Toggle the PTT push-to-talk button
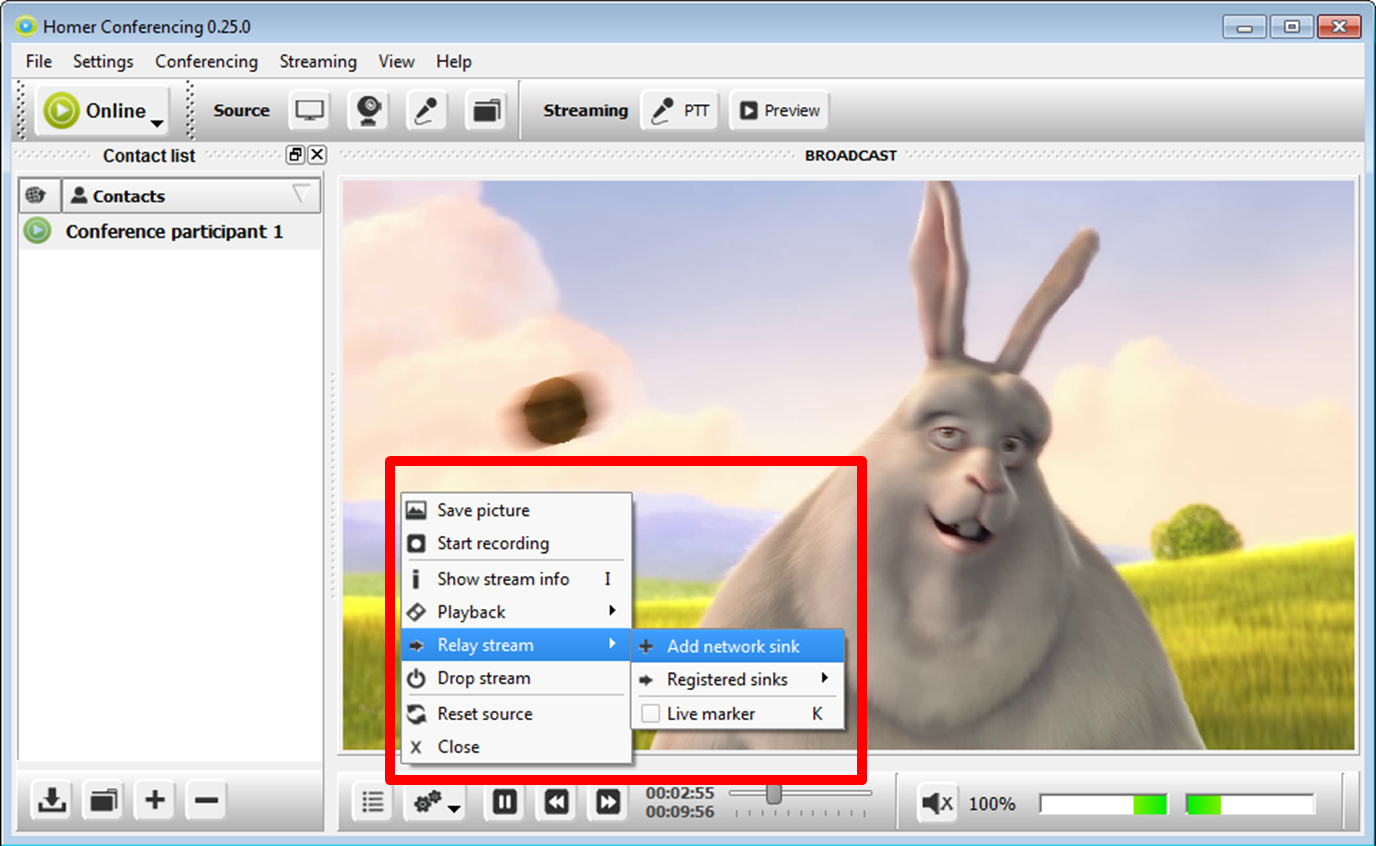Image resolution: width=1376 pixels, height=846 pixels. (680, 111)
